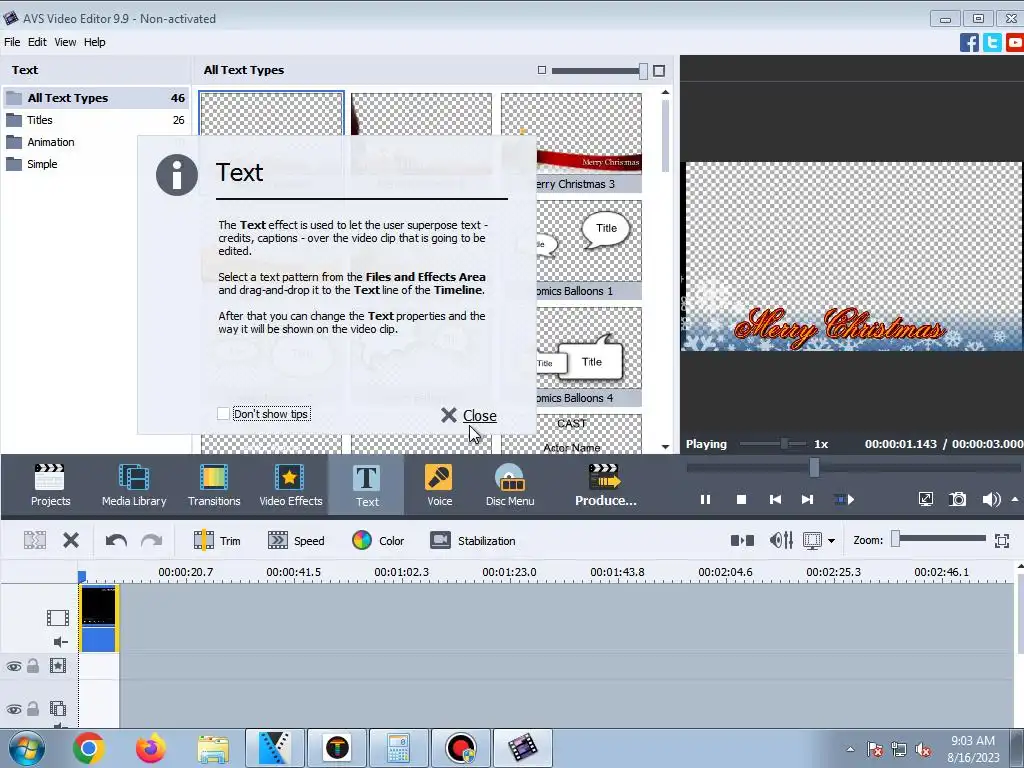Toggle visibility eye on overlay track
The height and width of the screenshot is (768, 1024).
pos(14,709)
